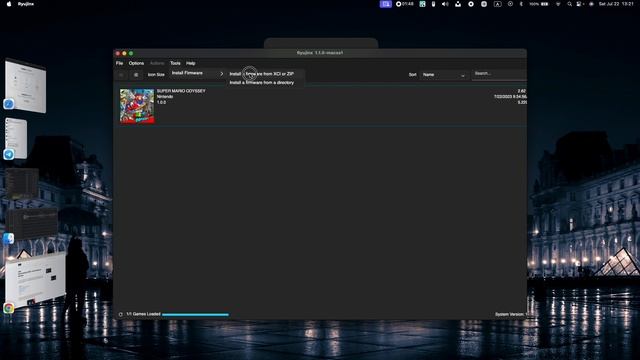Click the Chrome app icon in Stage Manager
This screenshot has width=640, height=360.
click(9, 308)
